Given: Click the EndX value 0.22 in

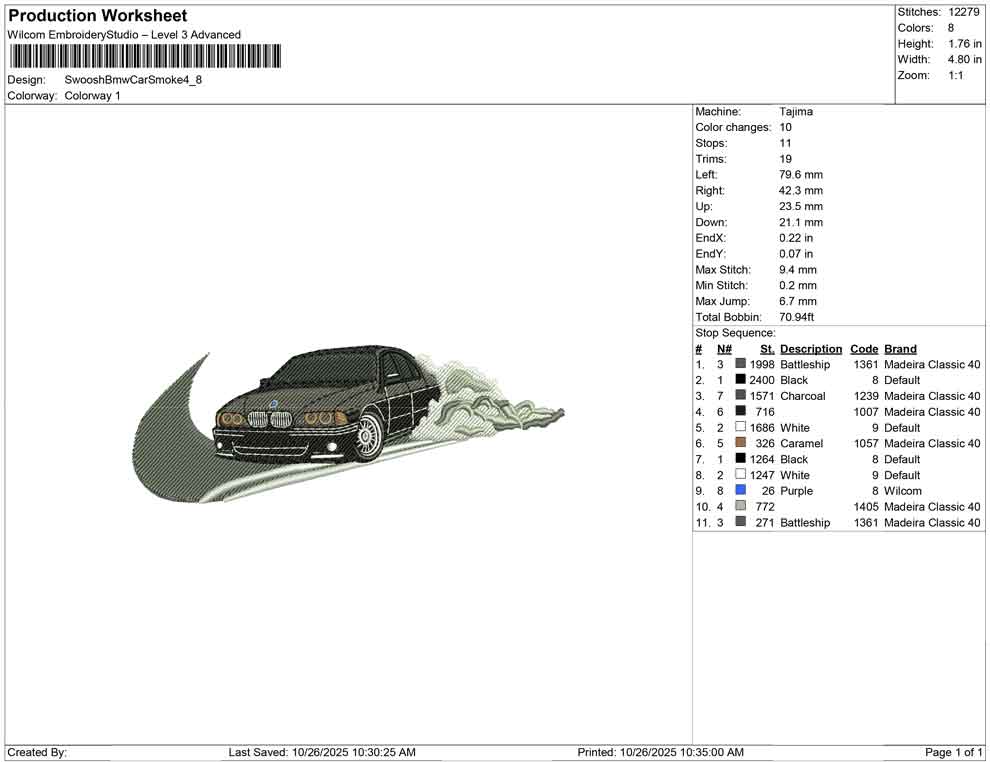Looking at the screenshot, I should [796, 238].
